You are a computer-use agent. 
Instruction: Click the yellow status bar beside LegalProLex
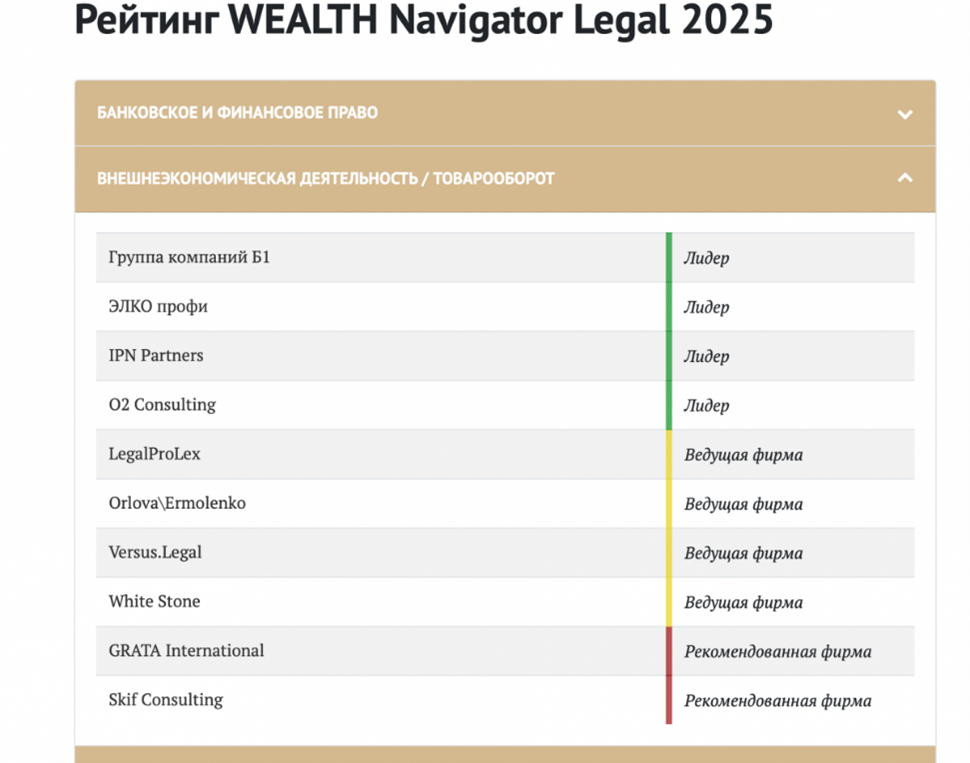point(669,454)
